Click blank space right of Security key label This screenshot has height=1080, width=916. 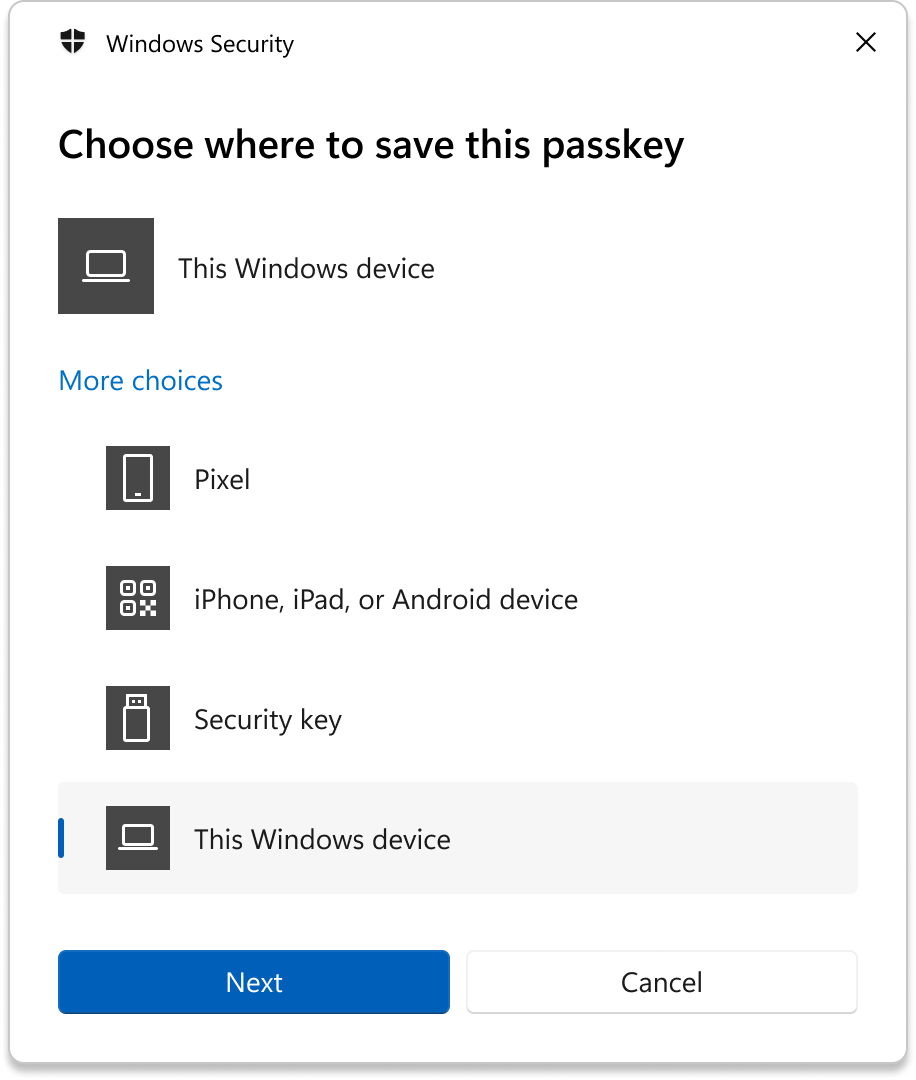[600, 718]
